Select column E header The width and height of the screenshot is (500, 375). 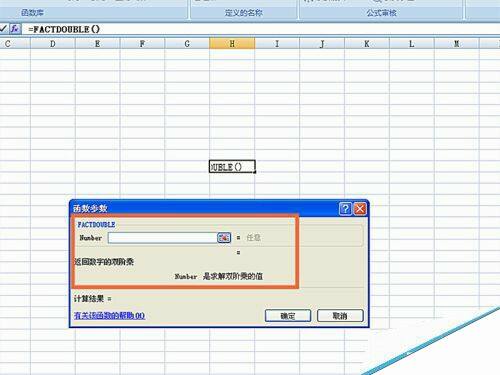coord(97,43)
